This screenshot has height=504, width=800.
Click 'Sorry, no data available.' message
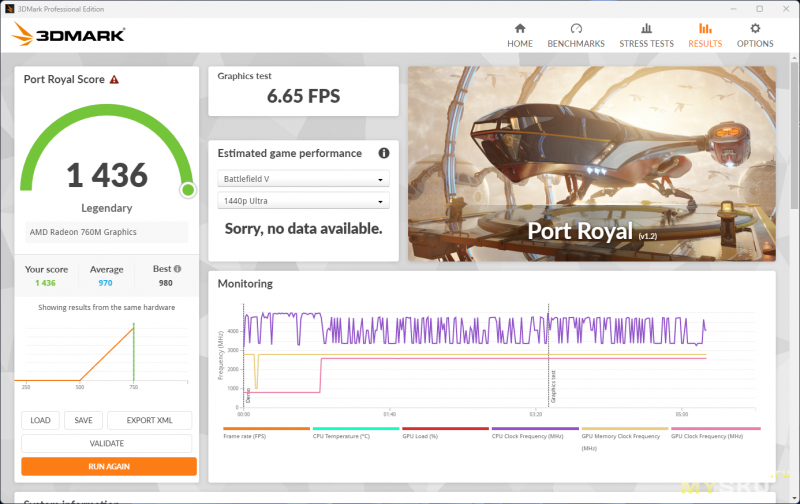(303, 229)
